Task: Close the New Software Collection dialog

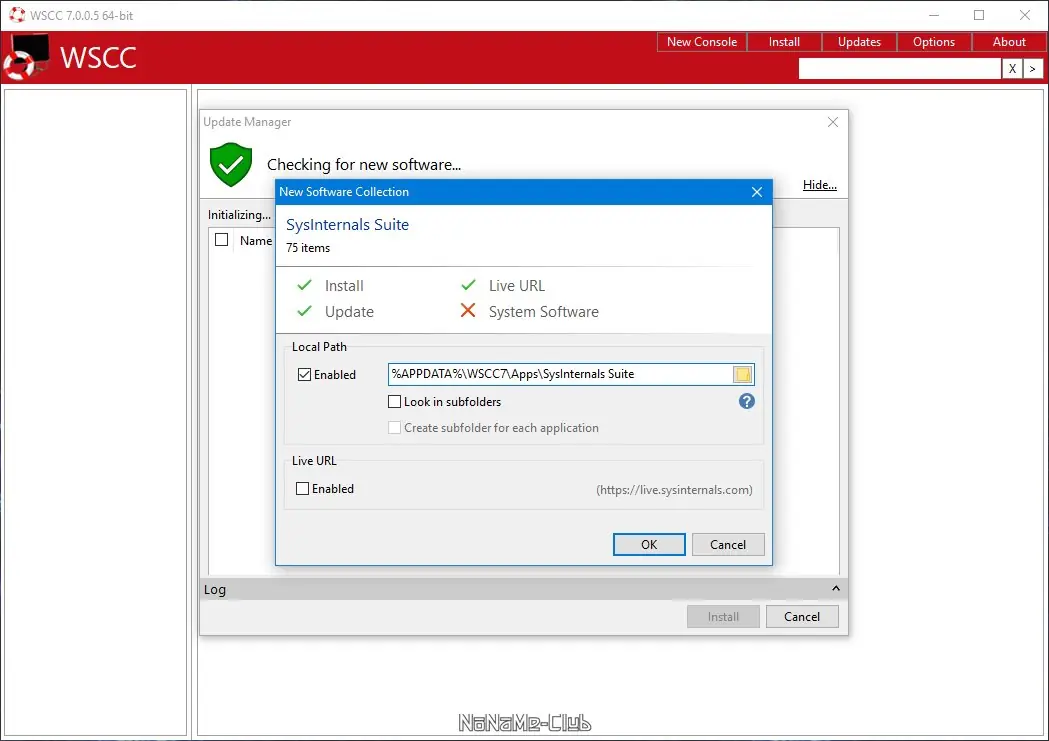Action: pos(757,192)
